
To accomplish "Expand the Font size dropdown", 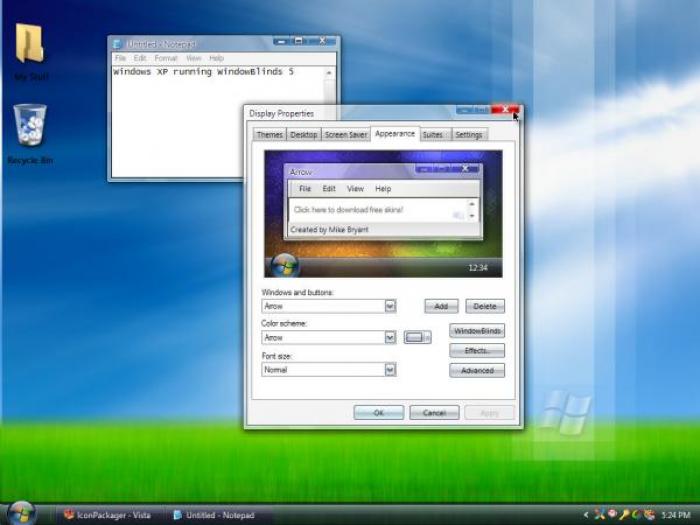I will point(390,369).
